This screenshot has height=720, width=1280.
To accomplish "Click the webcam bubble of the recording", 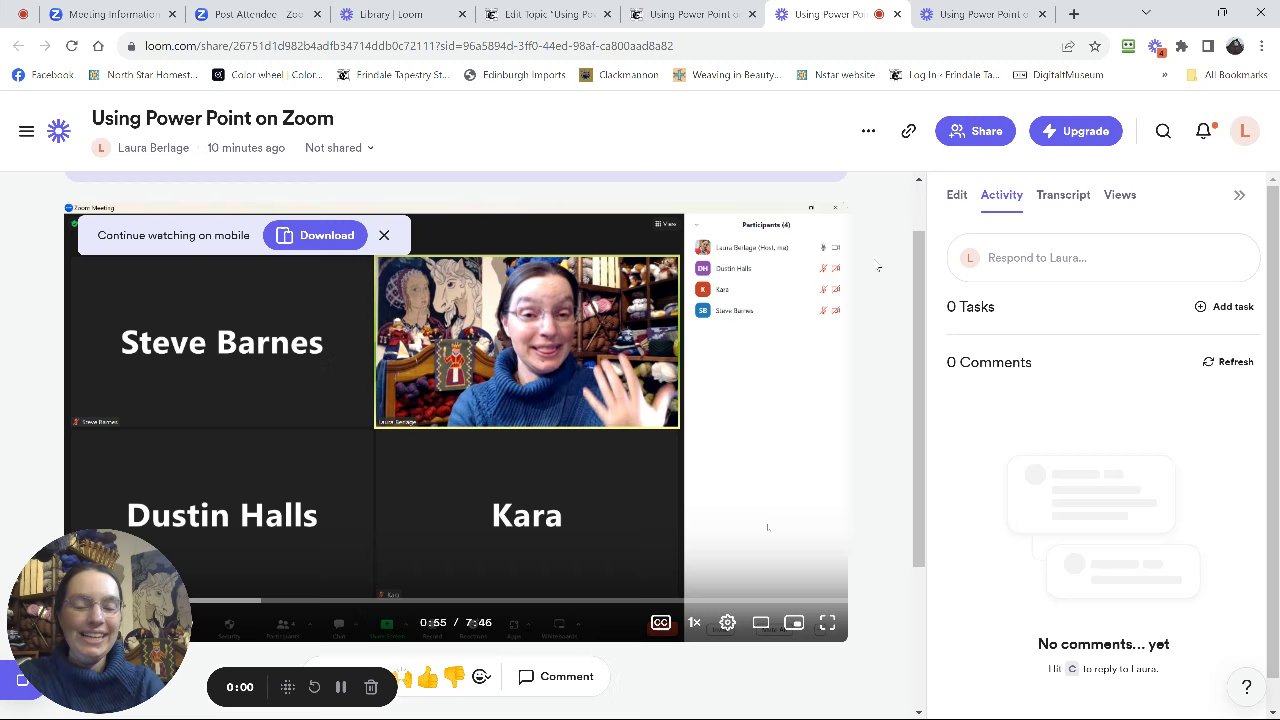I will click(98, 621).
